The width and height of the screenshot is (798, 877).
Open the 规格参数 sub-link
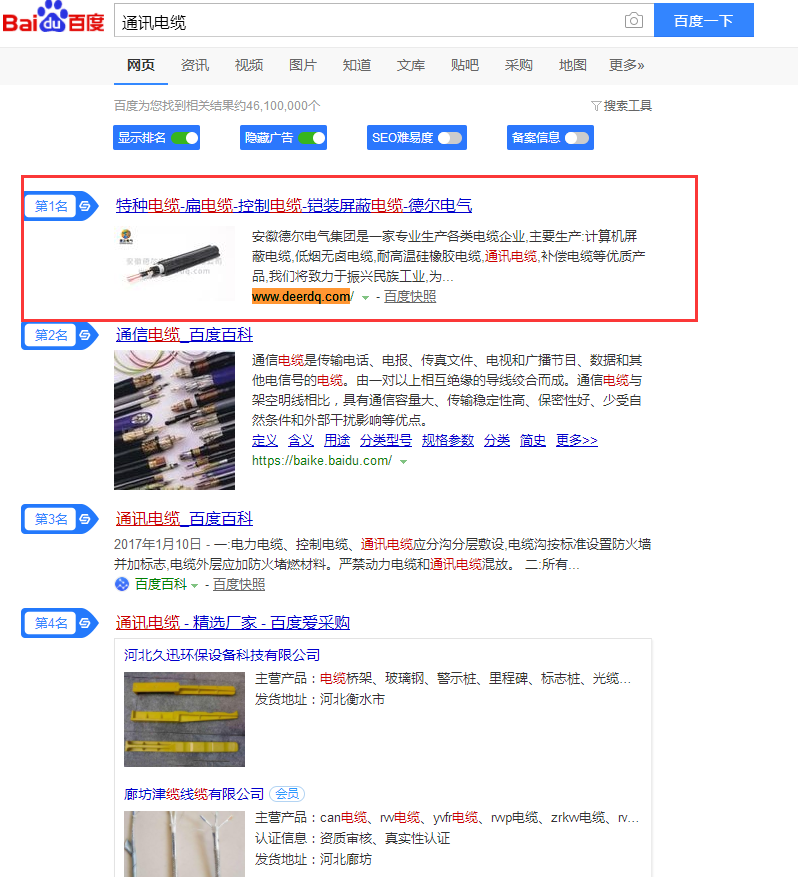(x=447, y=440)
